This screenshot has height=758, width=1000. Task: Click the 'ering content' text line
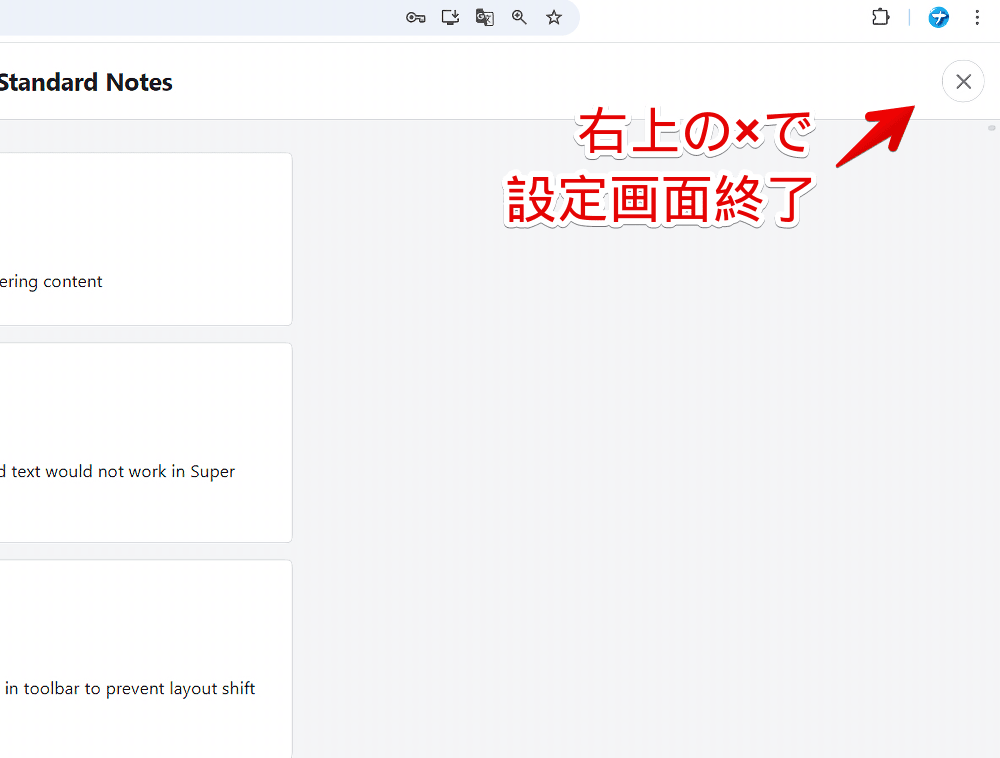(x=51, y=282)
